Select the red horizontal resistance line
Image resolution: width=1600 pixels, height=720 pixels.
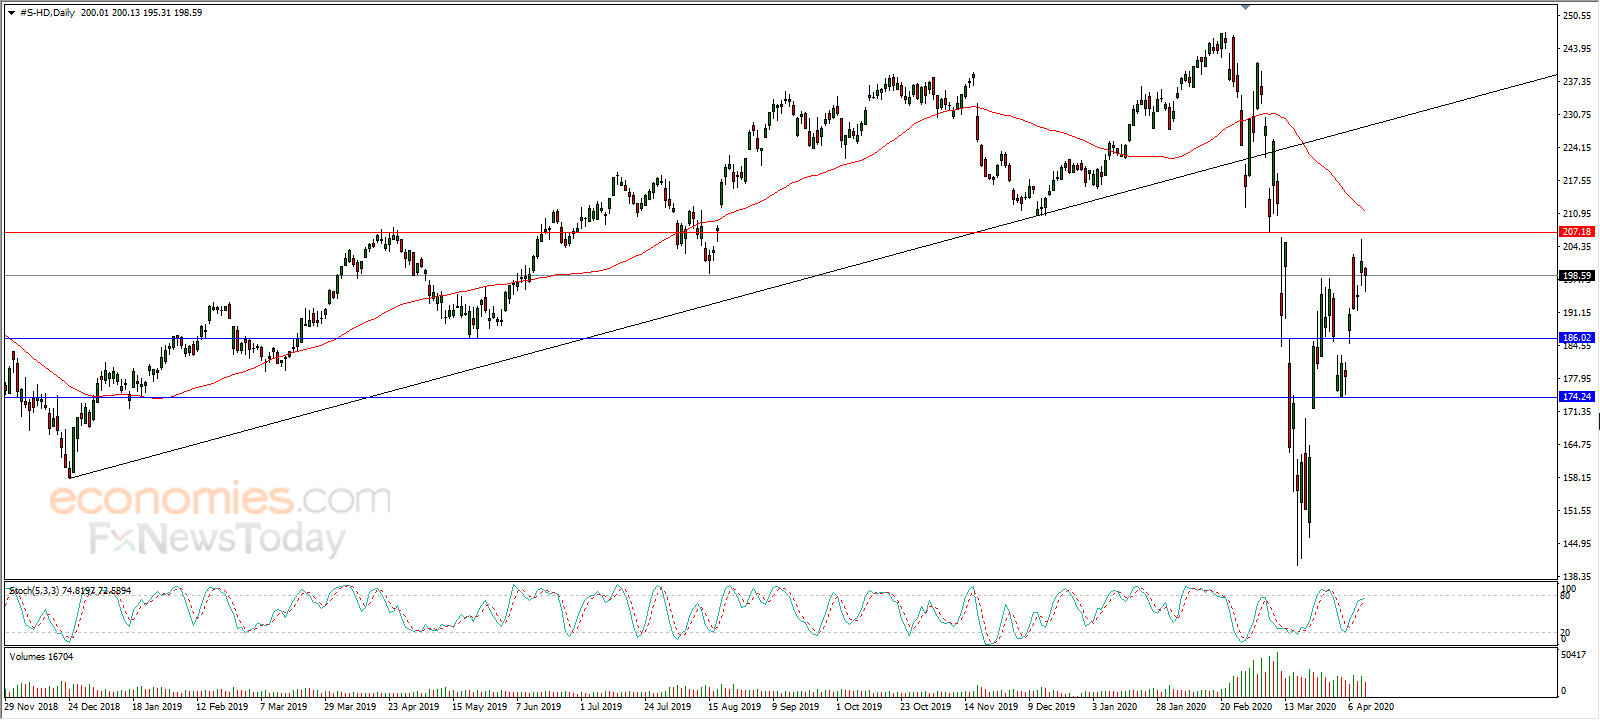click(780, 232)
